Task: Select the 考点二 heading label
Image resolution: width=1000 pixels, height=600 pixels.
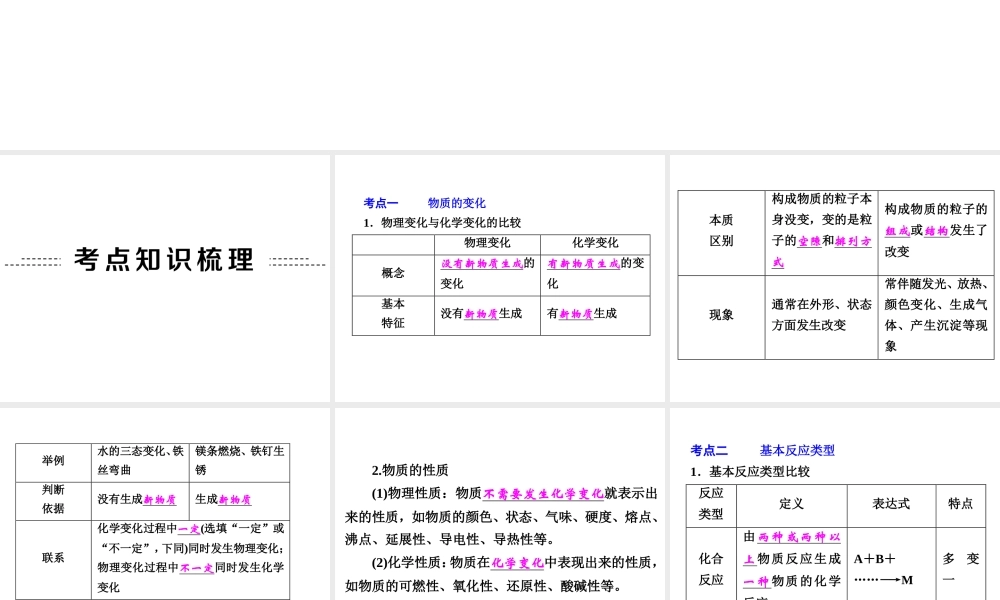Action: pos(709,450)
